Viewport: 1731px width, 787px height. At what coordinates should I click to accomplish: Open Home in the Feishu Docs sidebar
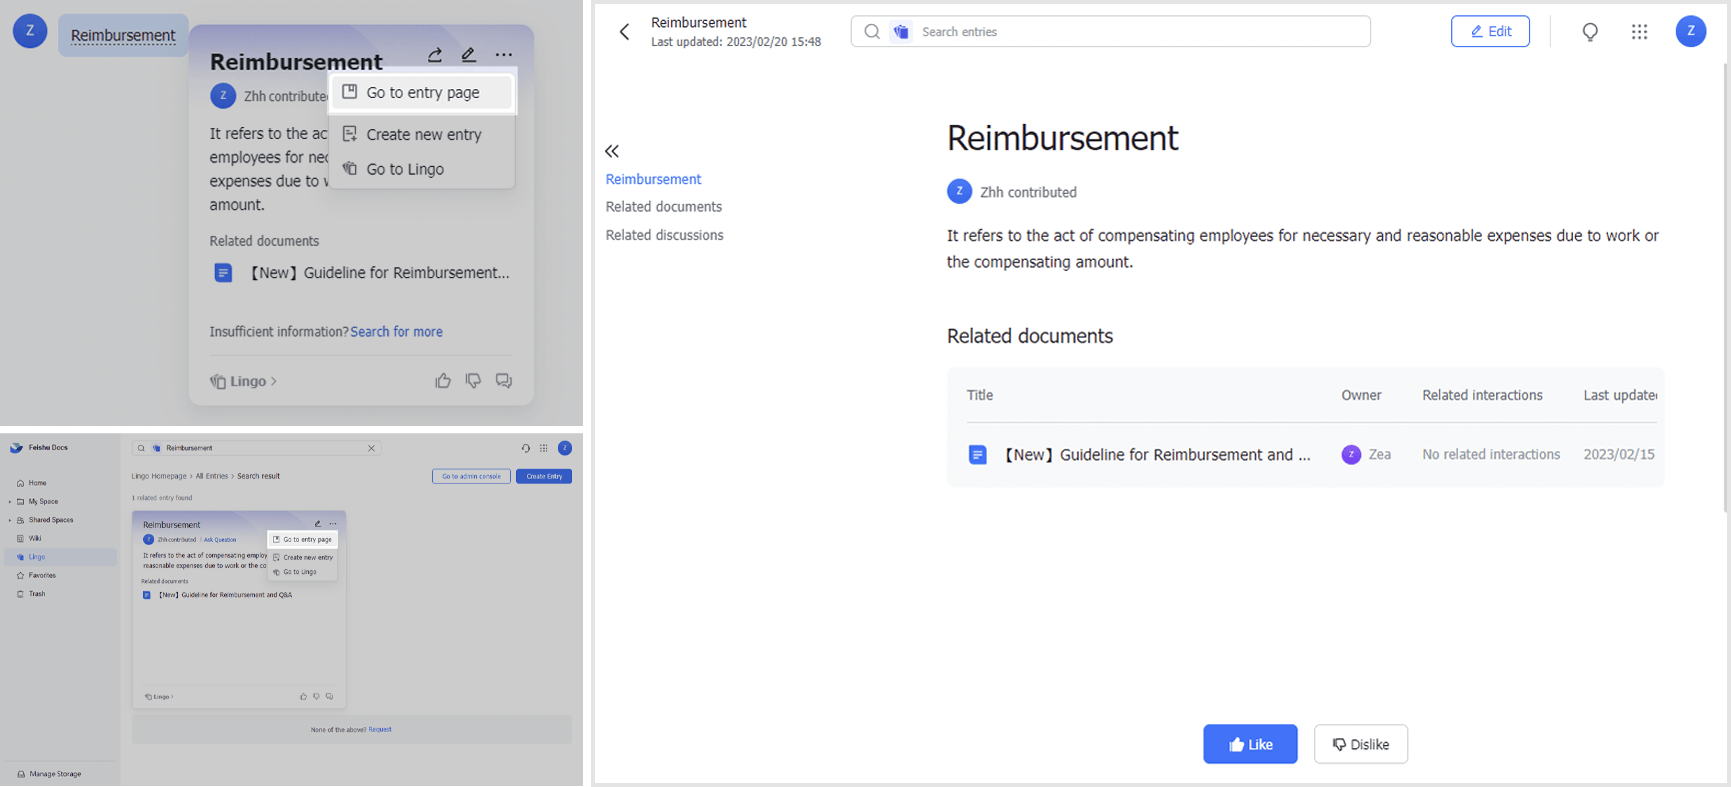coord(37,483)
